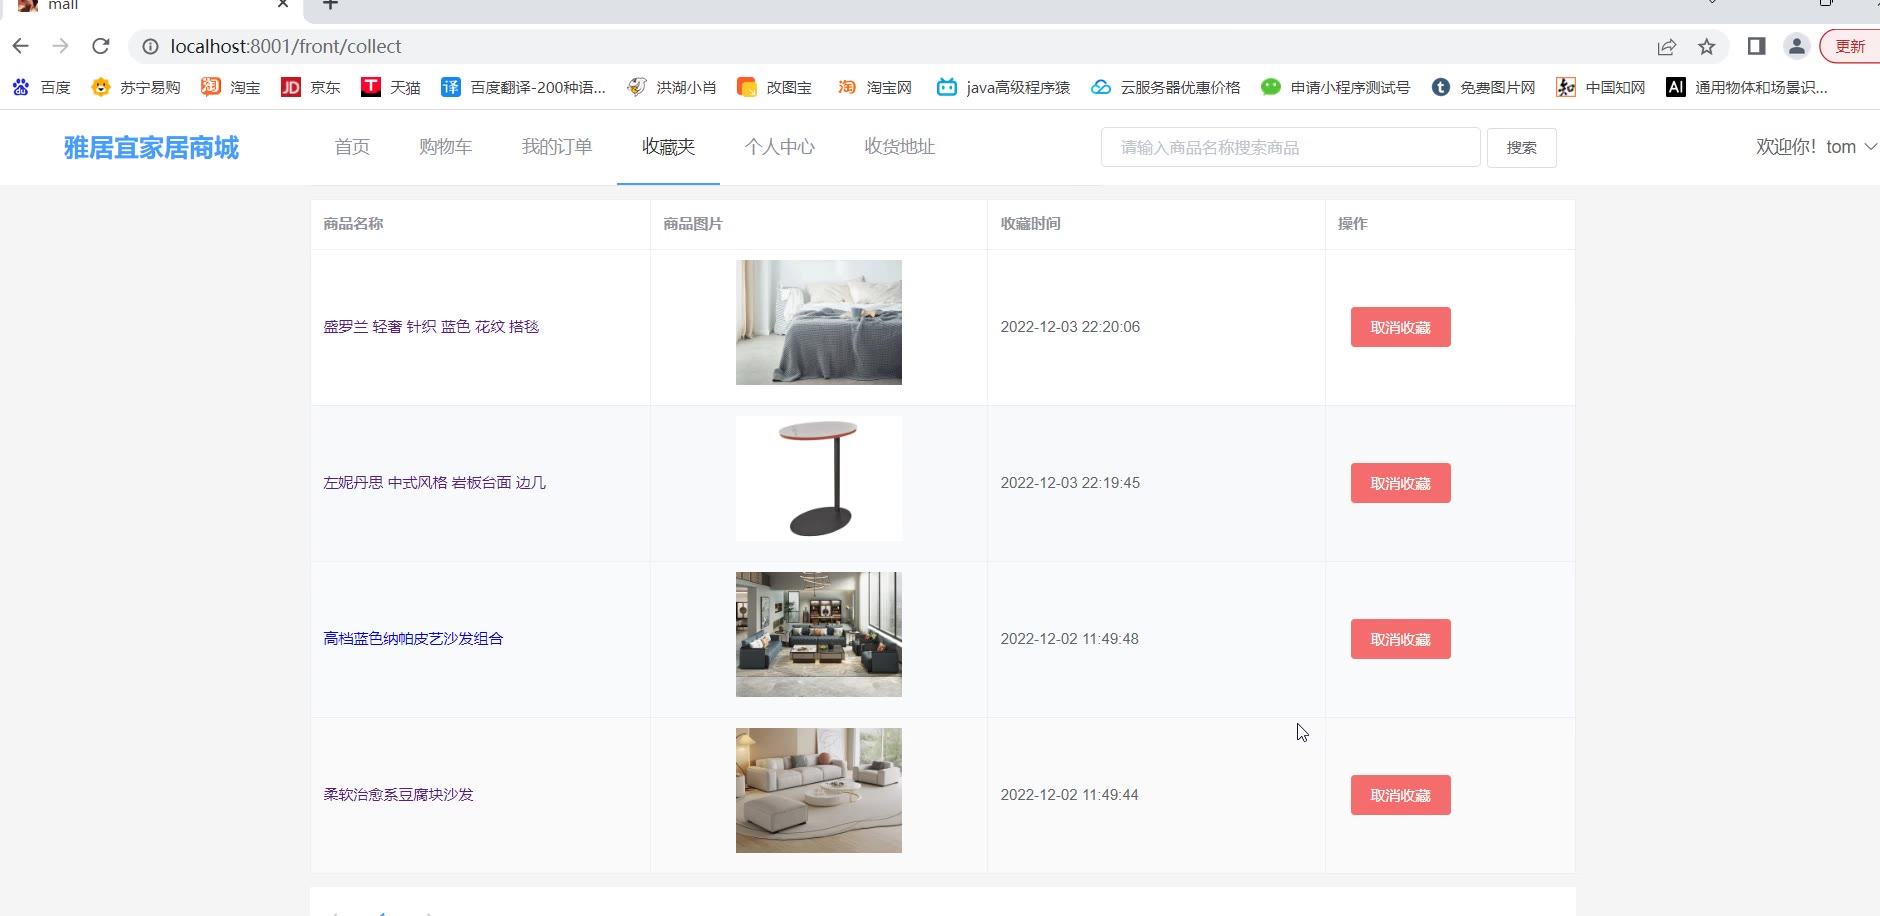Open 改图宝 bookmark
This screenshot has width=1880, height=916.
click(x=774, y=87)
